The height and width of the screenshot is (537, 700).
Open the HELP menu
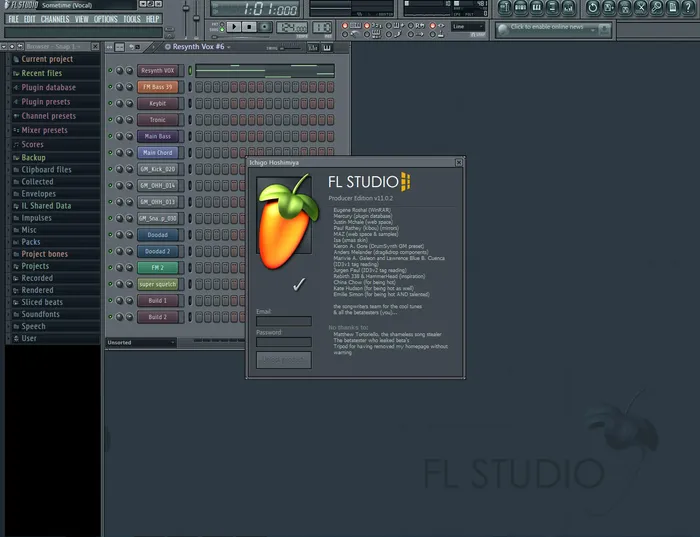pyautogui.click(x=152, y=19)
